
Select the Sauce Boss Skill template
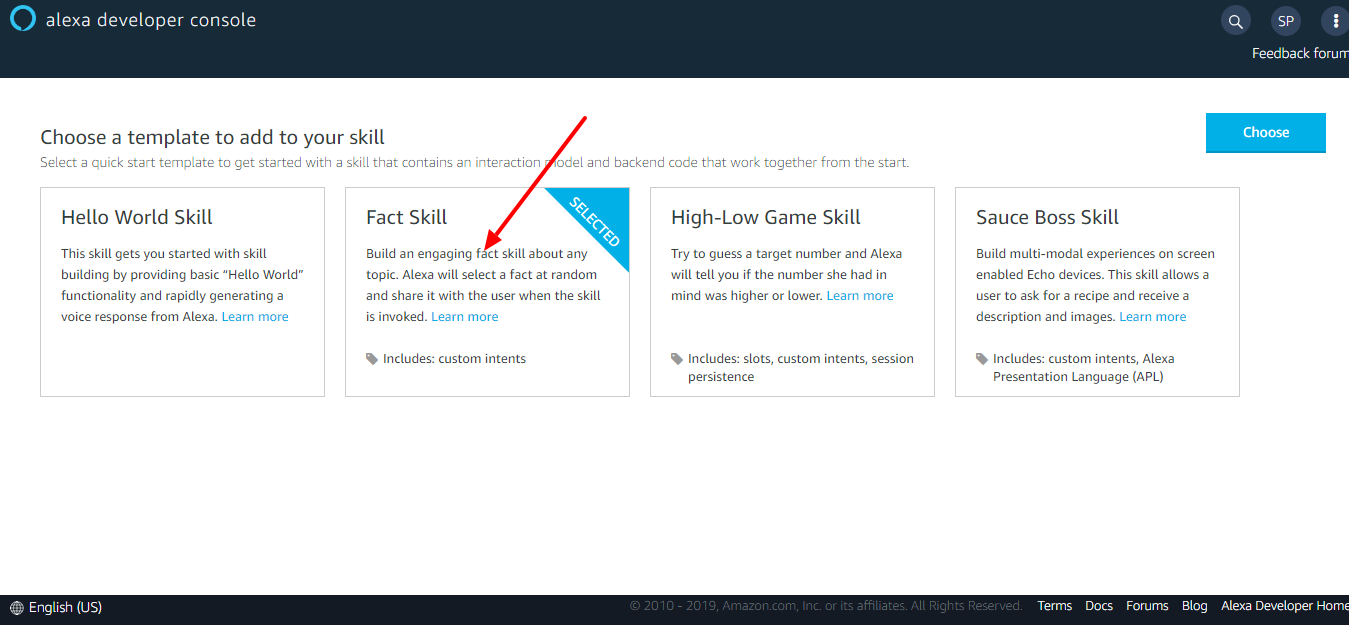[x=1097, y=292]
